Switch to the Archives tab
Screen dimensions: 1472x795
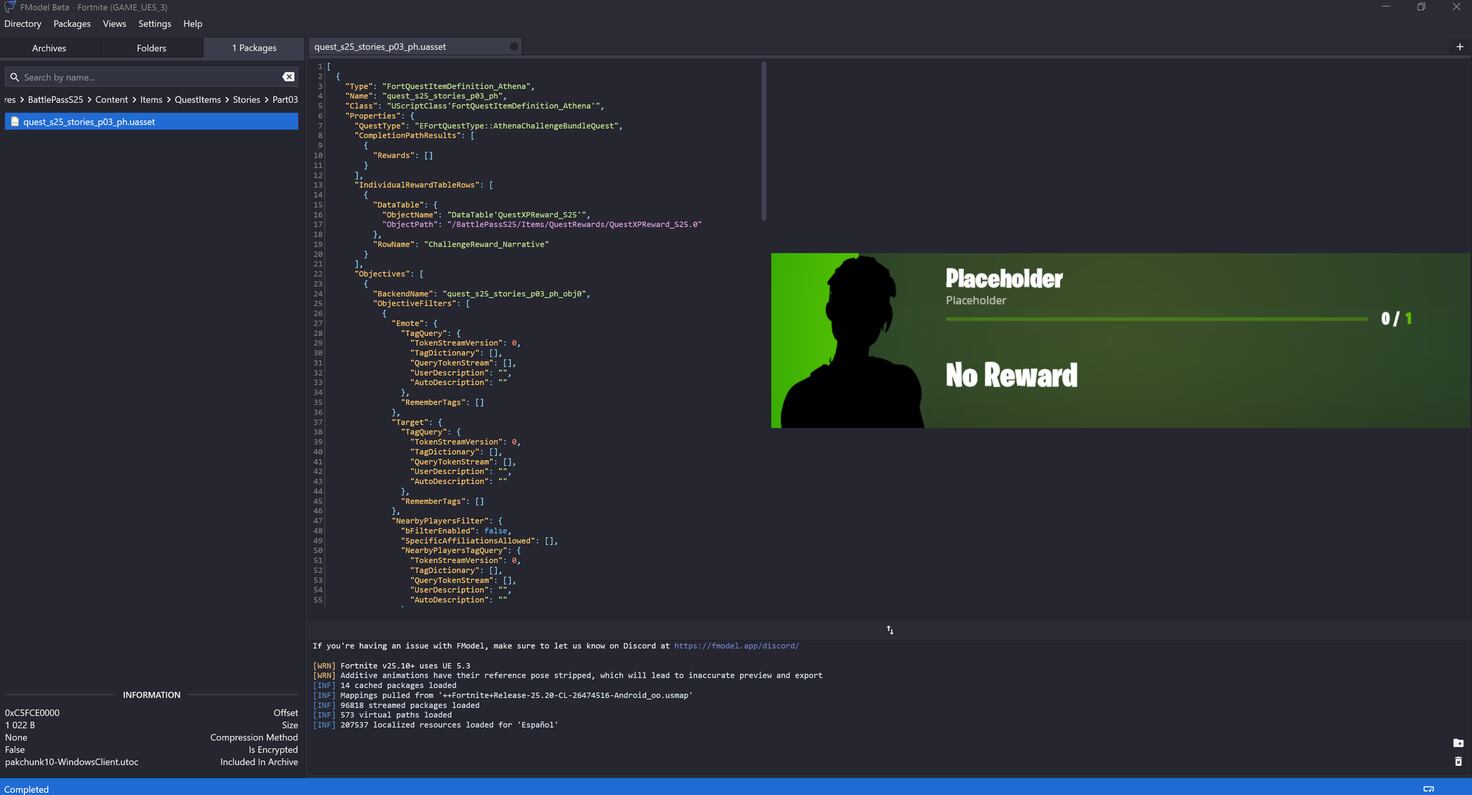[x=49, y=48]
